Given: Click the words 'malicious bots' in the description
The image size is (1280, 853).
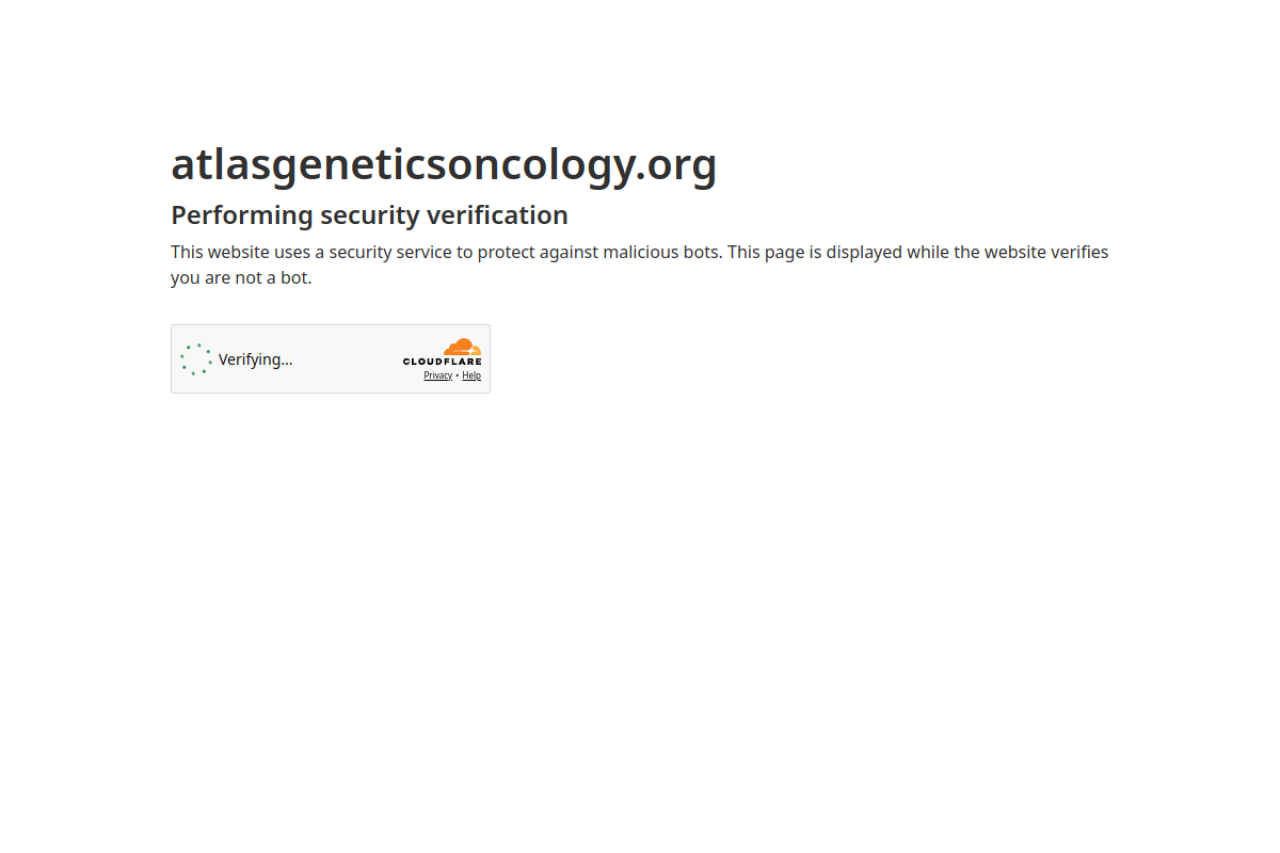Looking at the screenshot, I should click(x=661, y=252).
